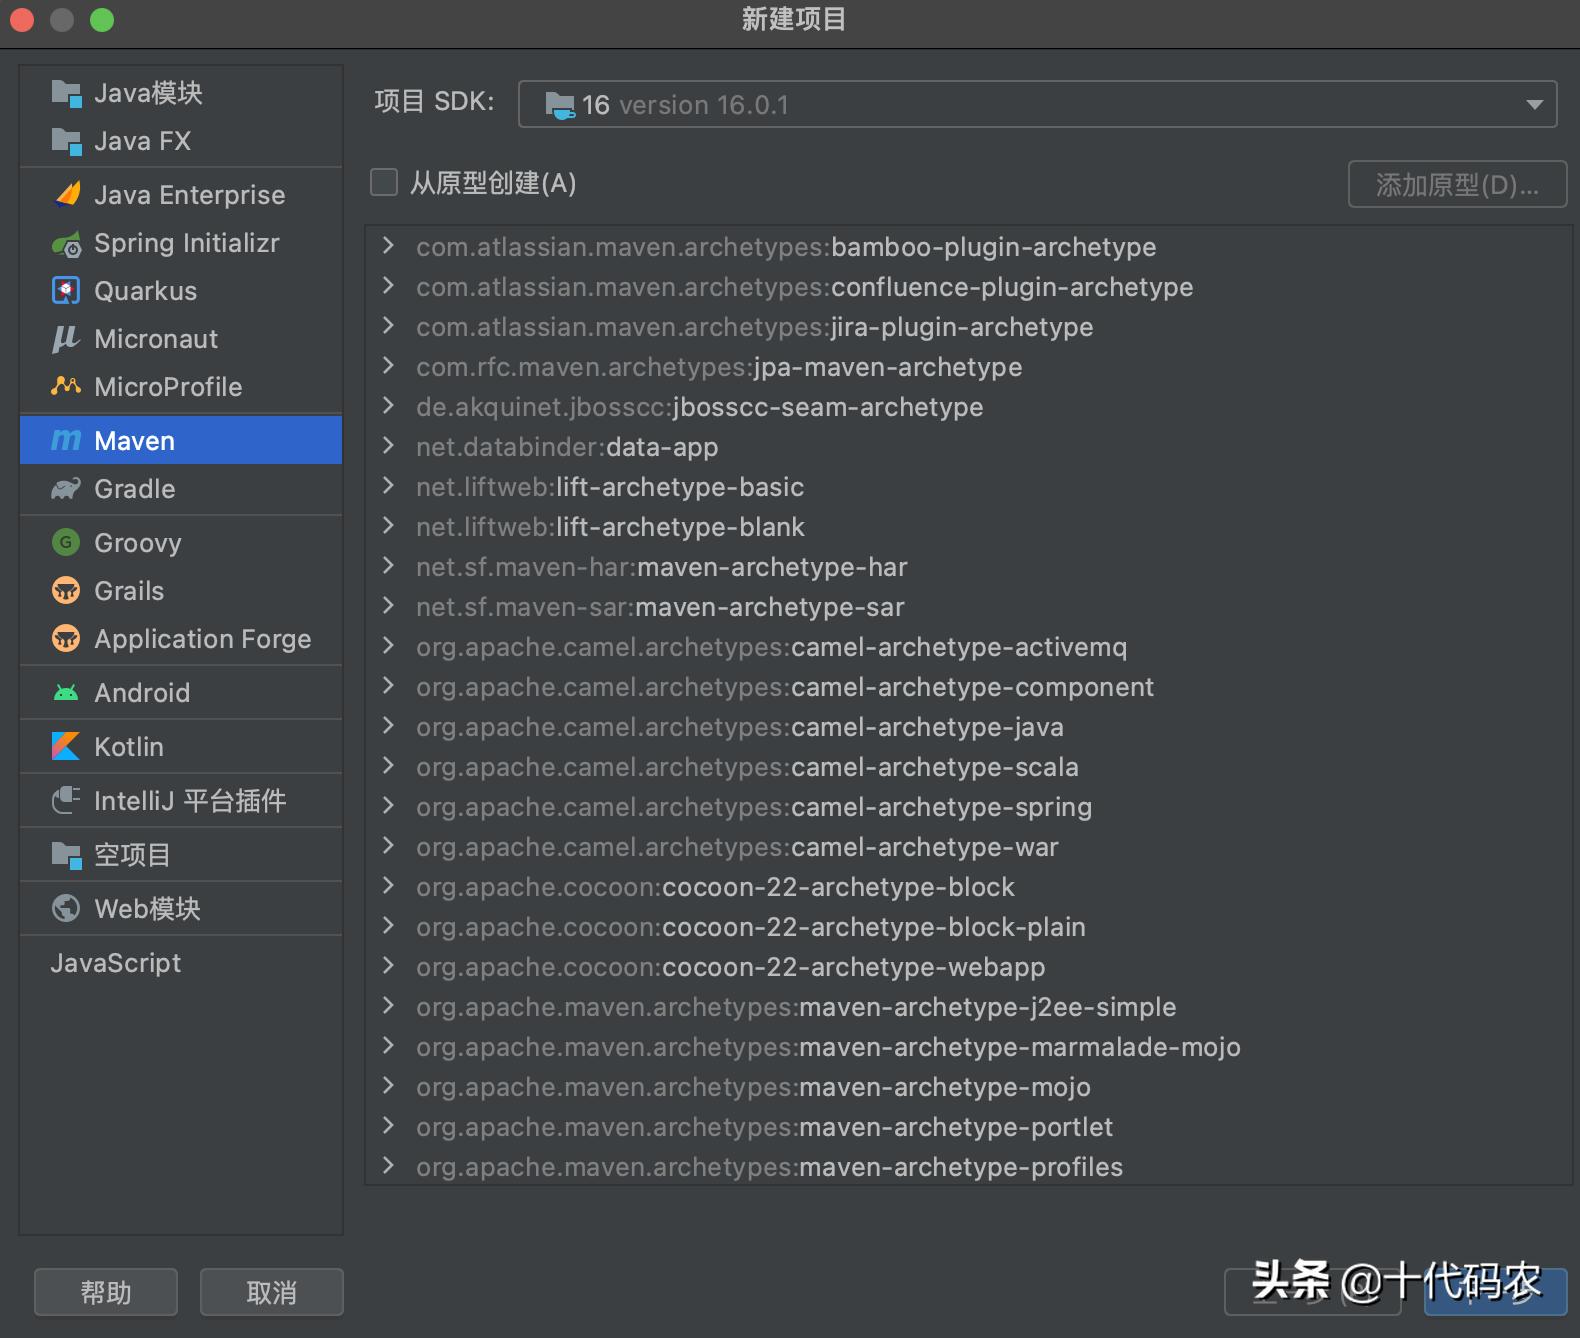The height and width of the screenshot is (1338, 1580).
Task: Click the Android robot icon
Action: (x=66, y=692)
